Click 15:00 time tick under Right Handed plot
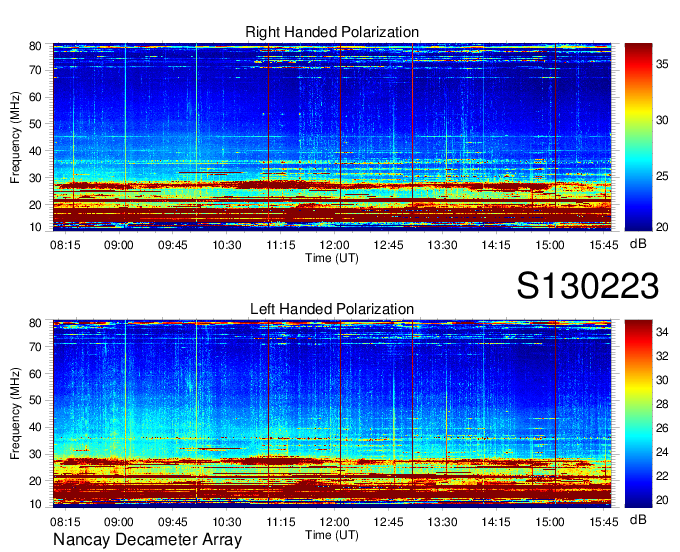The height and width of the screenshot is (552, 680). tap(550, 245)
